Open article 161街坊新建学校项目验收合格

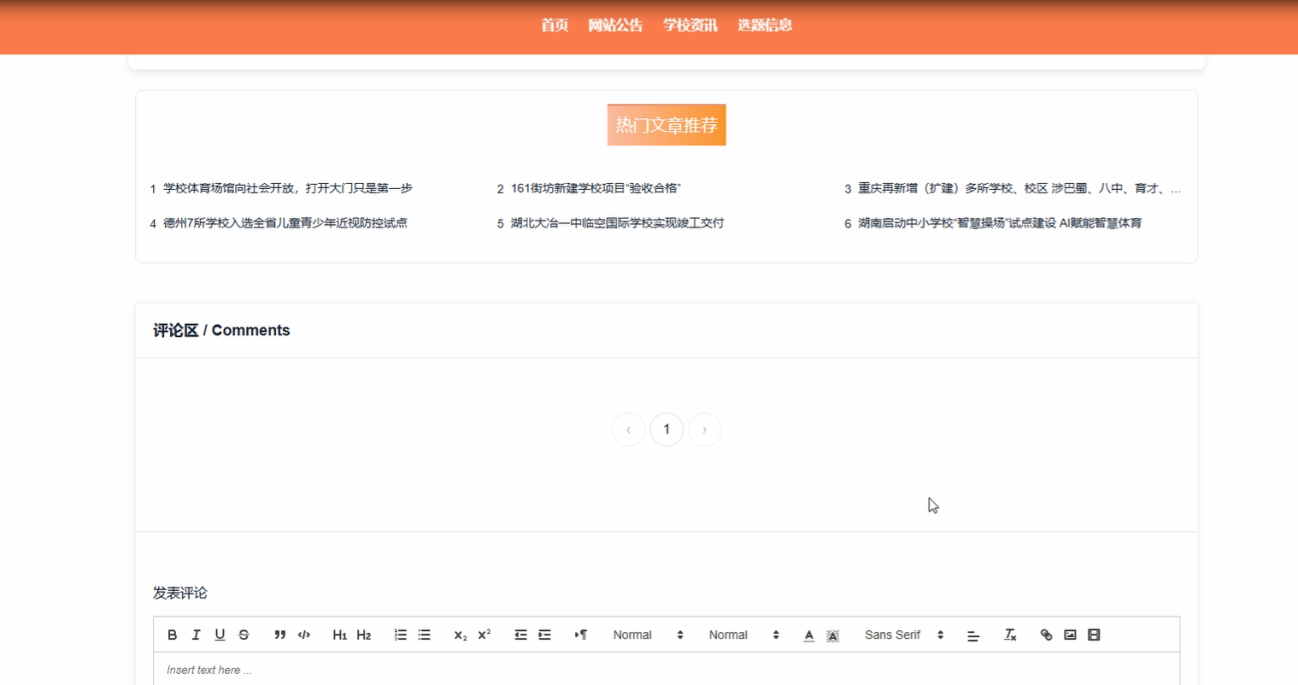(x=596, y=188)
